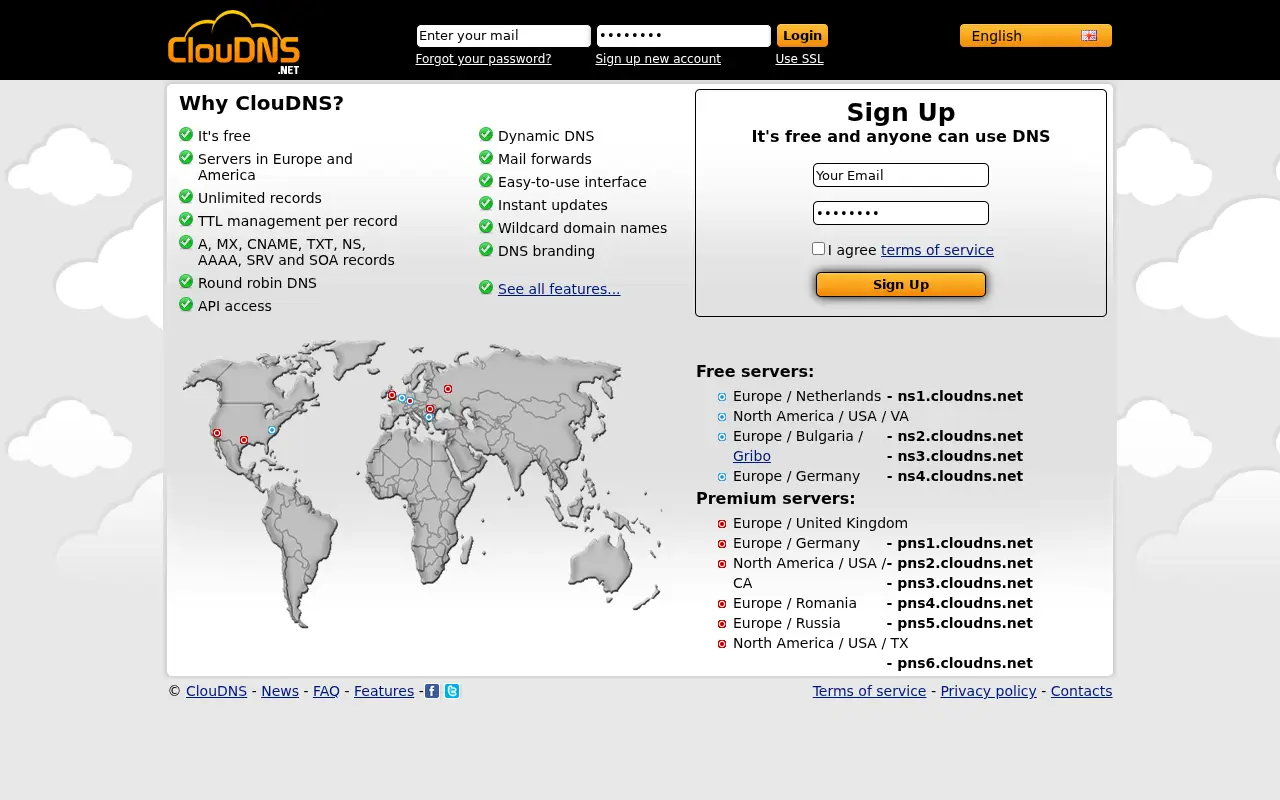Open the Gribo link under Free servers
1280x800 pixels.
click(x=752, y=456)
